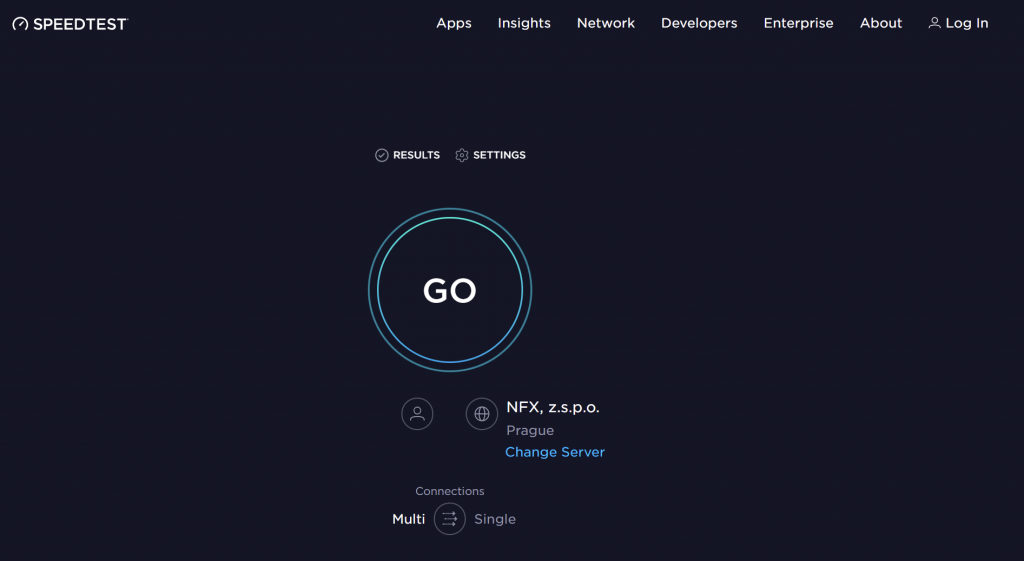Expand the Insights navigation menu
The height and width of the screenshot is (561, 1024).
524,23
